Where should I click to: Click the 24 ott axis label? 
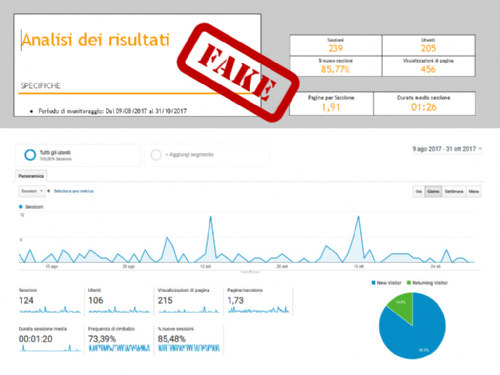pos(435,267)
